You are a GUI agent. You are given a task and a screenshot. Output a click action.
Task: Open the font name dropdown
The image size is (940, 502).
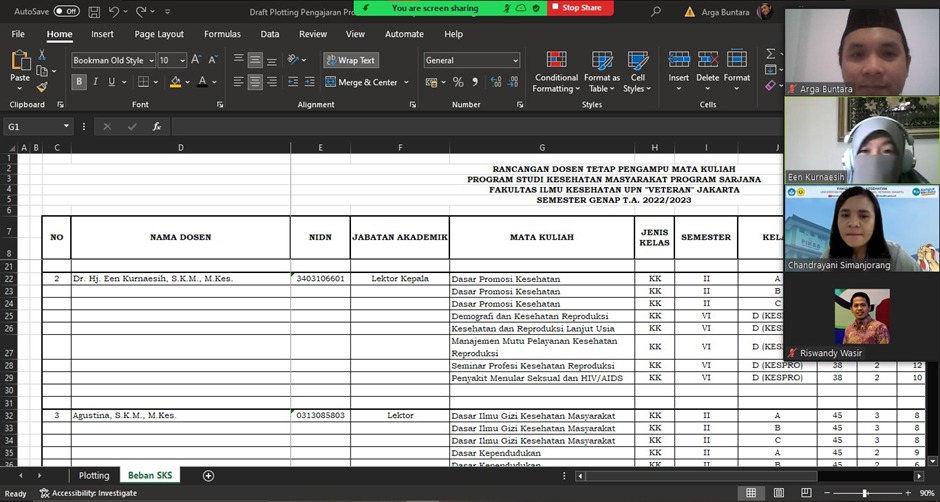pos(151,60)
